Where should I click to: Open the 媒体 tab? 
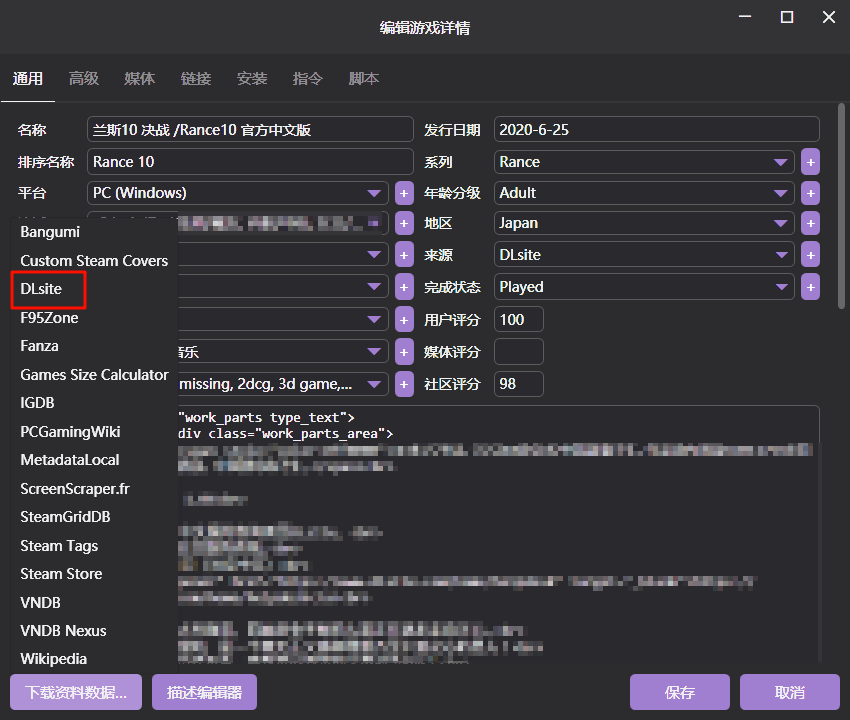click(140, 79)
